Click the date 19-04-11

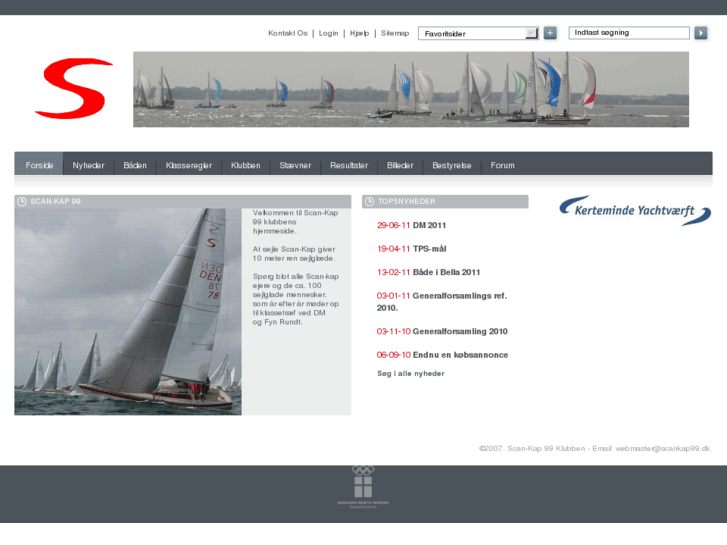(393, 249)
